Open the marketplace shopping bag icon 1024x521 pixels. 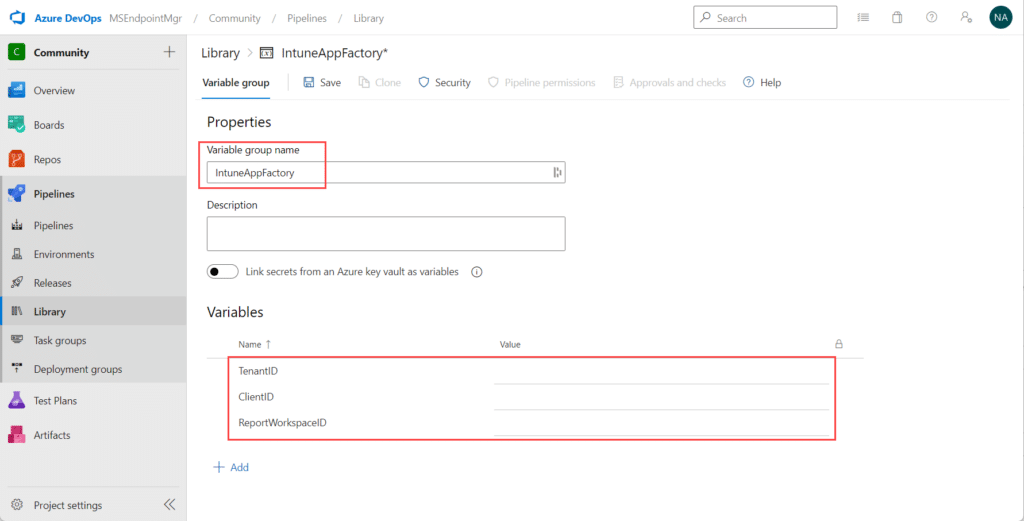[x=897, y=18]
